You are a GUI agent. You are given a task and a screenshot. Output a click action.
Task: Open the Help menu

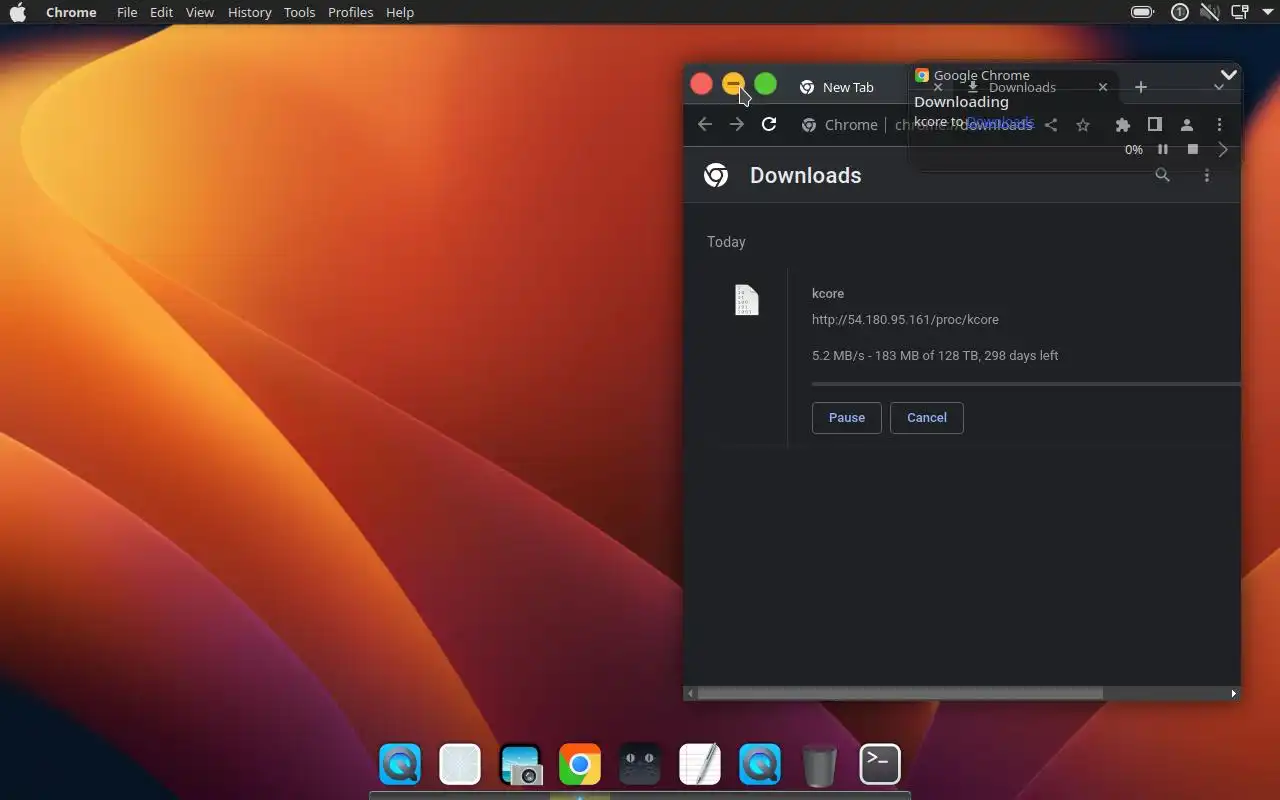coord(400,12)
